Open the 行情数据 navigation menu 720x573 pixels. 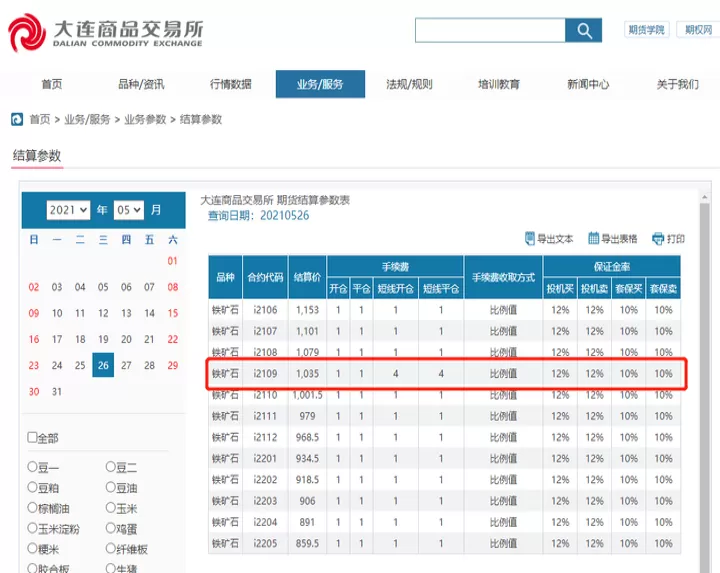pos(231,84)
